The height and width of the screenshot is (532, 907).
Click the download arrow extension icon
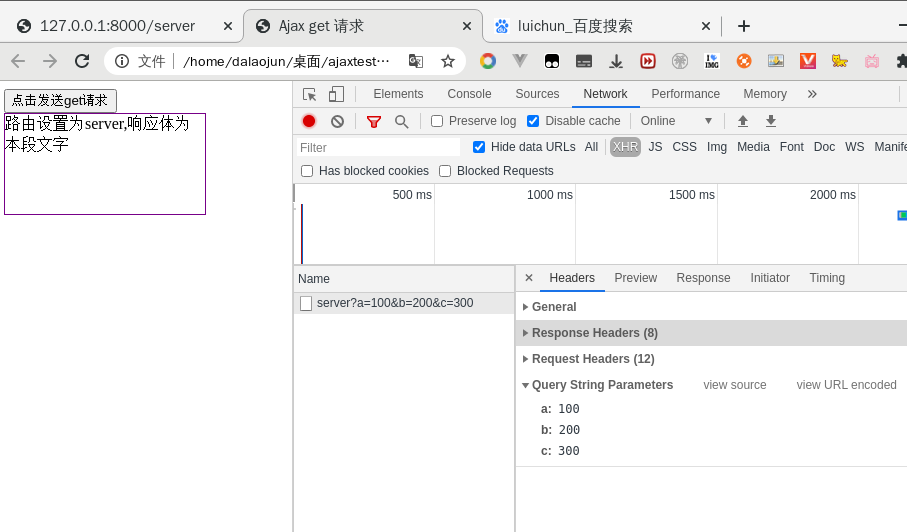(x=616, y=61)
